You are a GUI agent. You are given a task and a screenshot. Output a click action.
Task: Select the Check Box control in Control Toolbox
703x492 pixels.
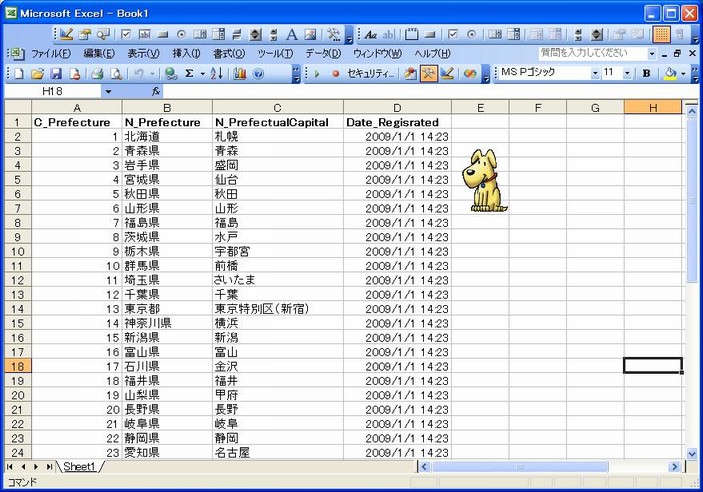(126, 35)
